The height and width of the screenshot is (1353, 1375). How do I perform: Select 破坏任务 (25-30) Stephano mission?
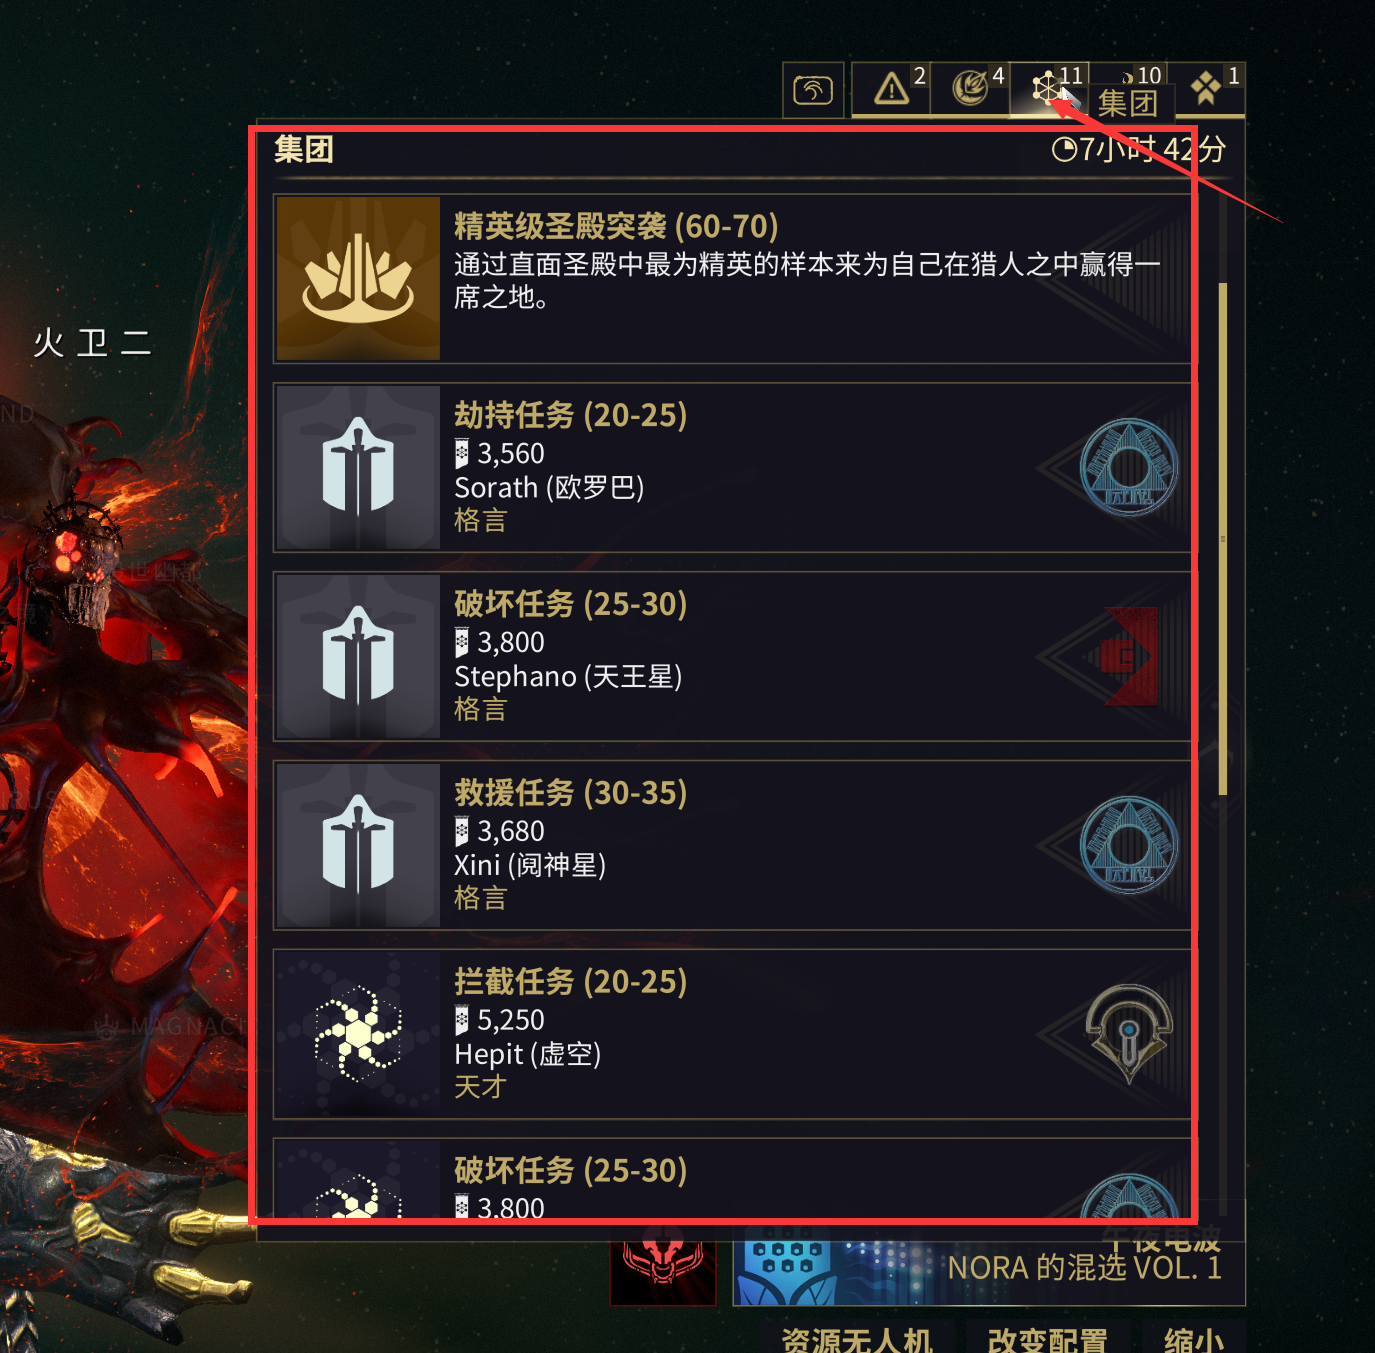[732, 656]
